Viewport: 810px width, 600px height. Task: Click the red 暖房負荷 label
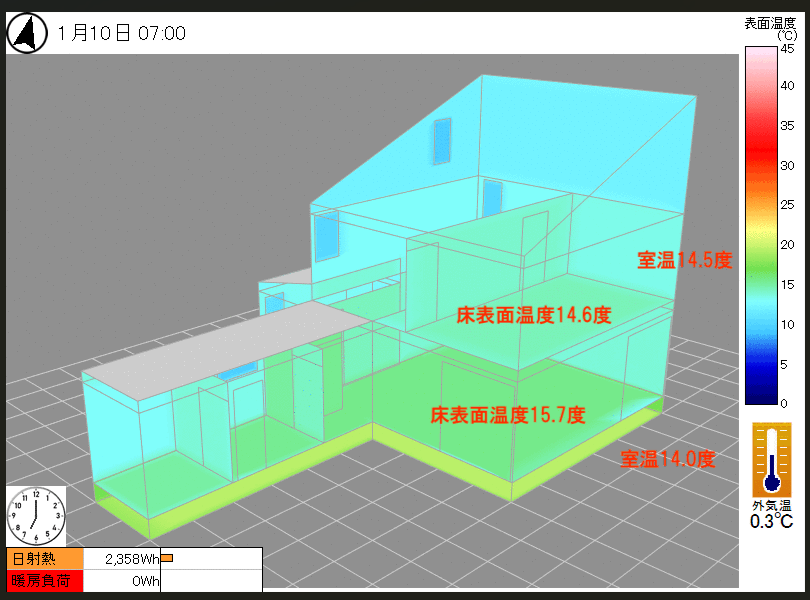(44, 580)
